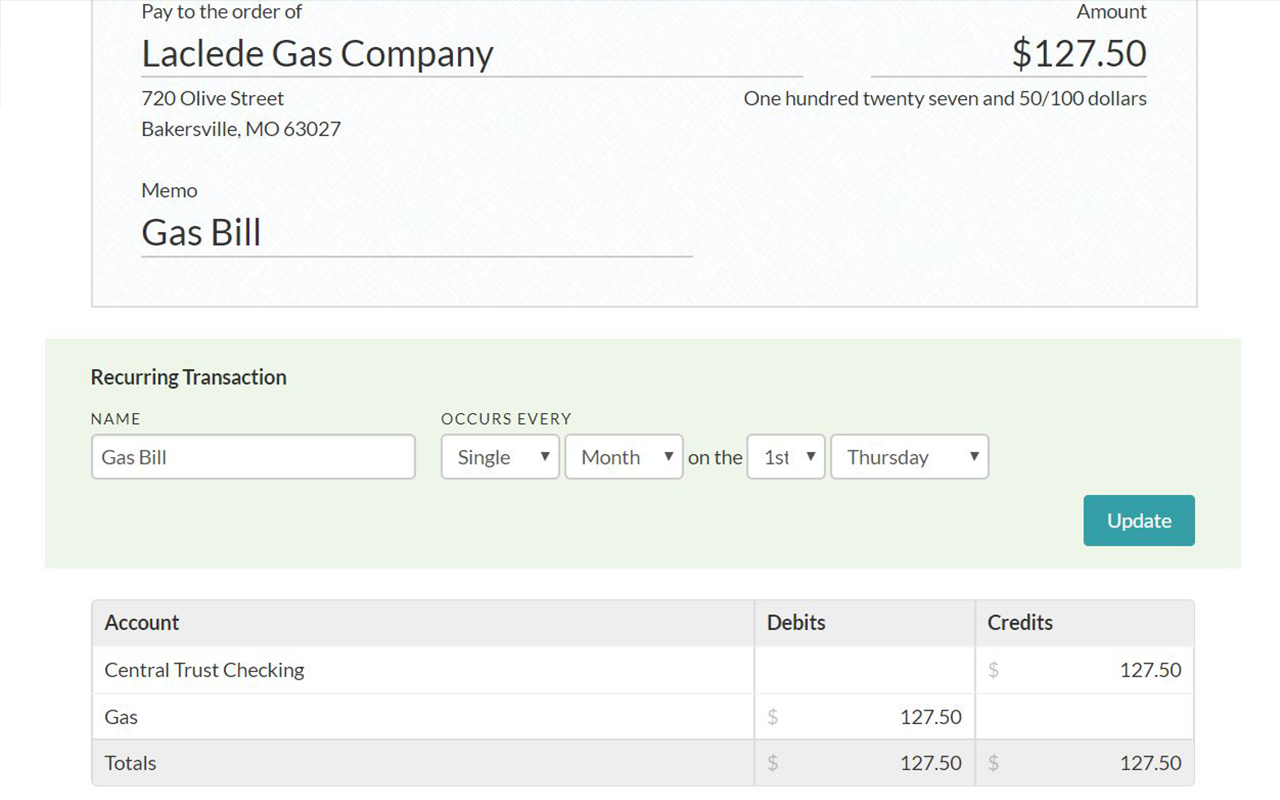Click the Gas Bill memo field

point(416,233)
